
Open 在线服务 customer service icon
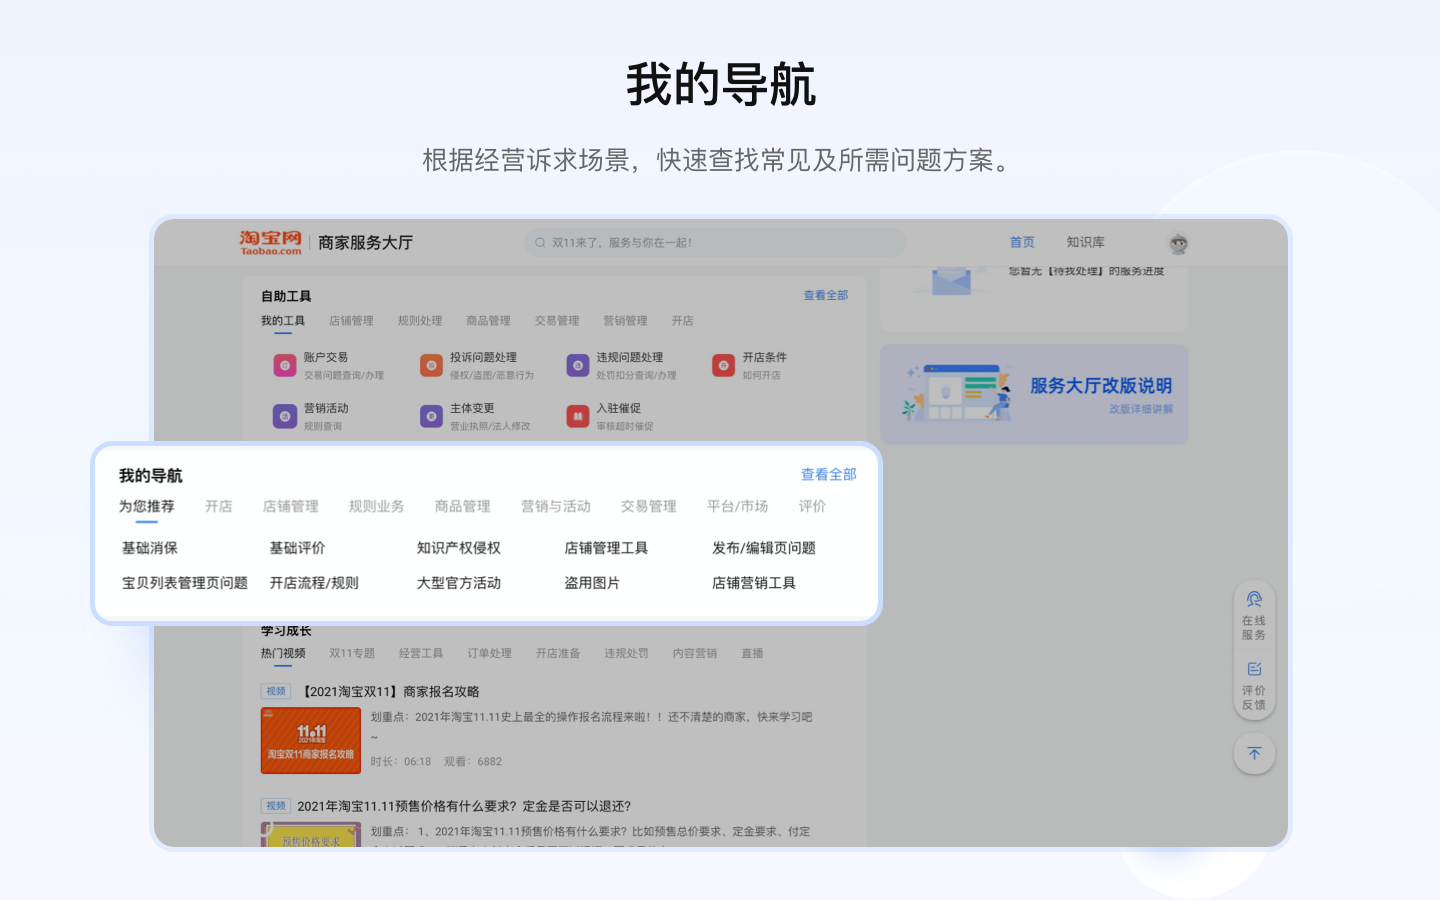tap(1254, 600)
